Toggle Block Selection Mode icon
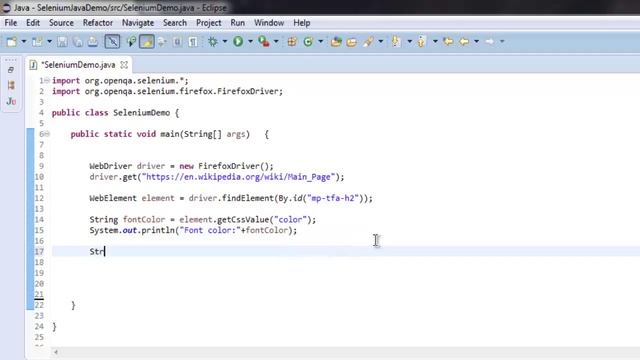 click(177, 41)
